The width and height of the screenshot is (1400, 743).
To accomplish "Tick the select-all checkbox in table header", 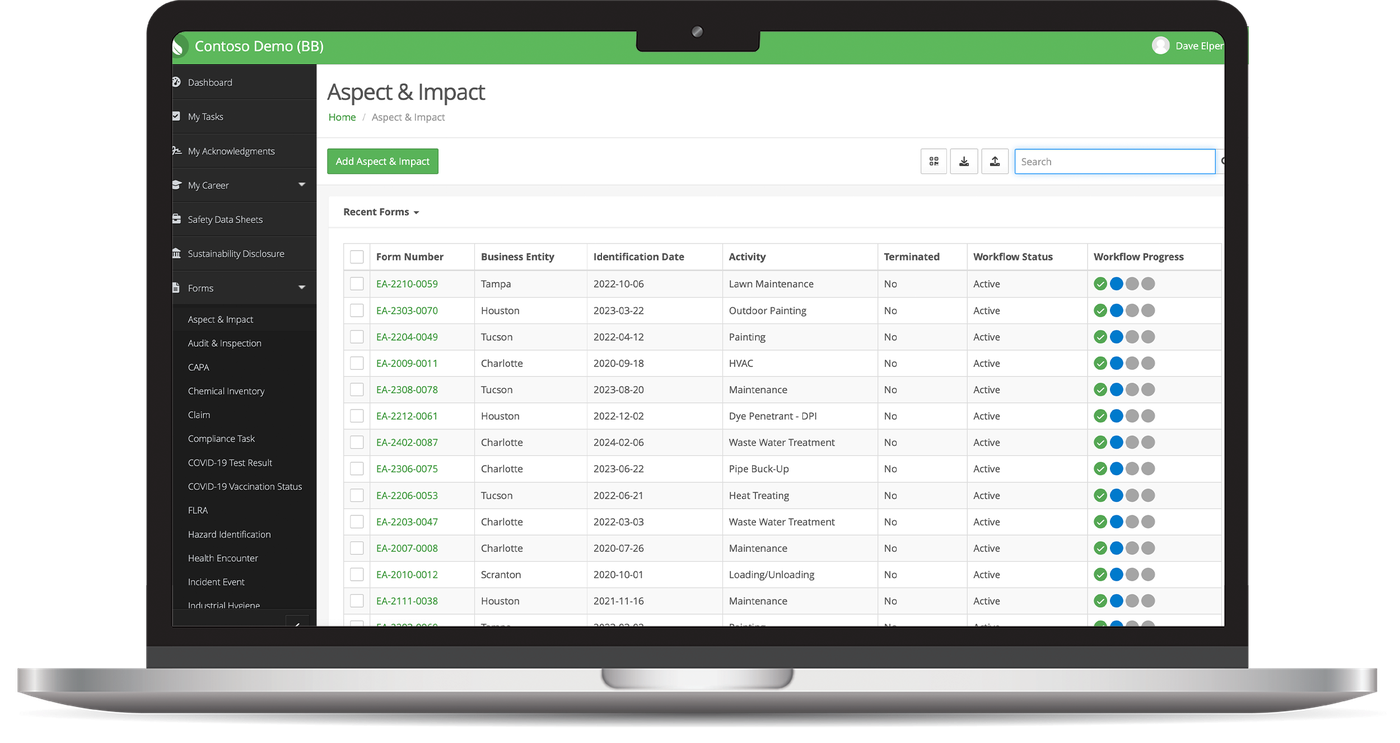I will point(357,257).
